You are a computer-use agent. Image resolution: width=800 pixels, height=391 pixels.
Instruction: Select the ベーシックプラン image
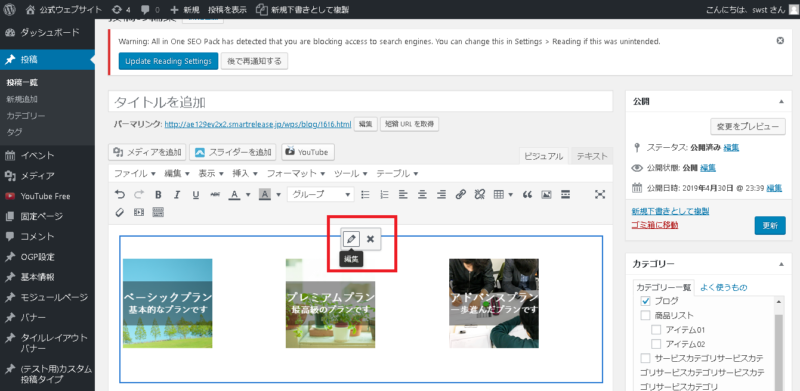(167, 303)
